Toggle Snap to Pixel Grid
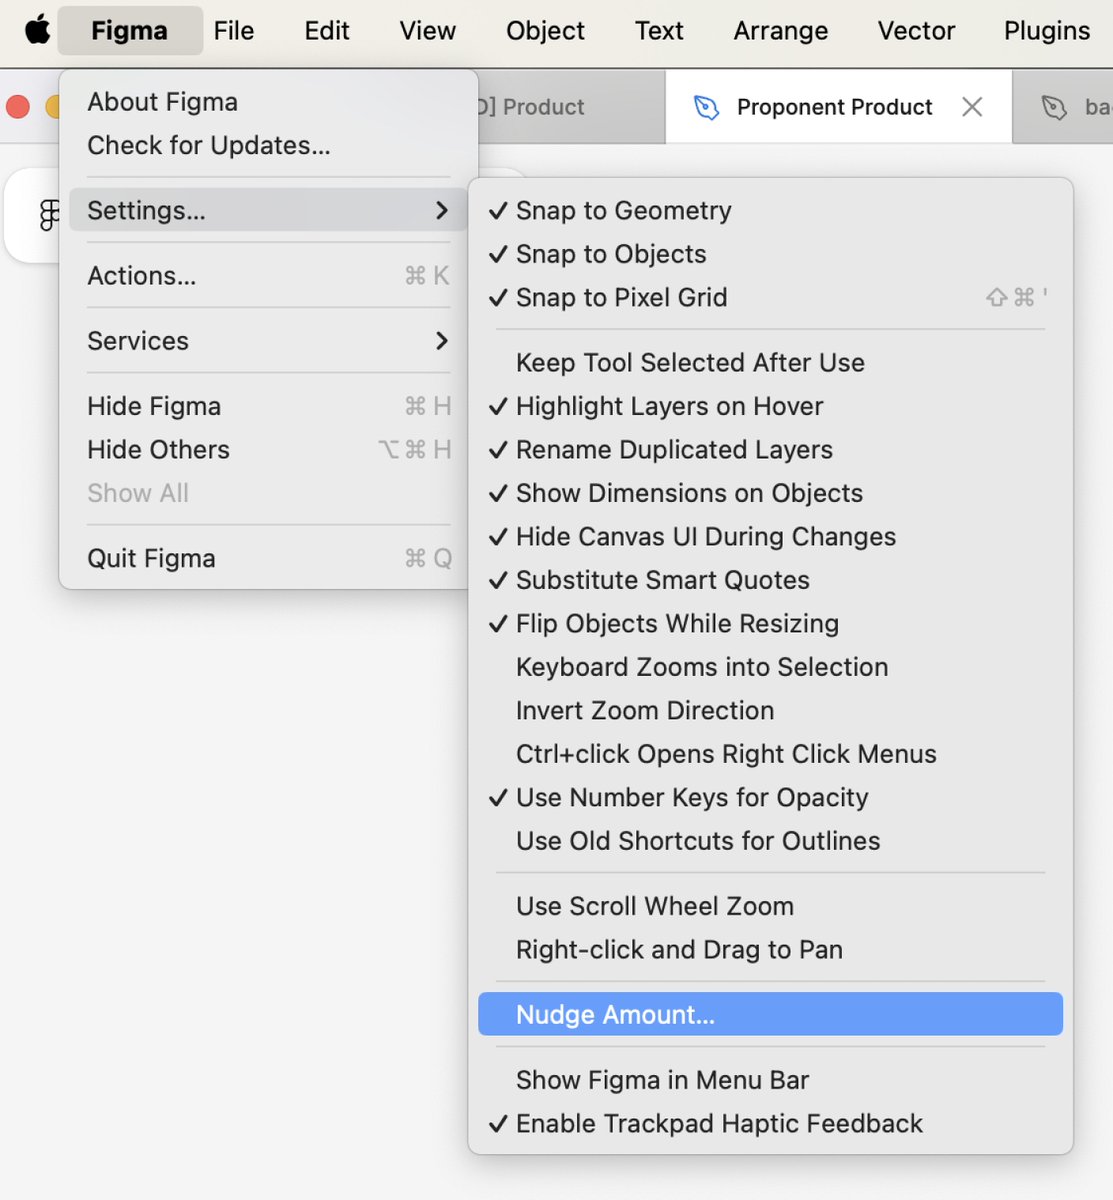Viewport: 1113px width, 1200px height. [770, 298]
